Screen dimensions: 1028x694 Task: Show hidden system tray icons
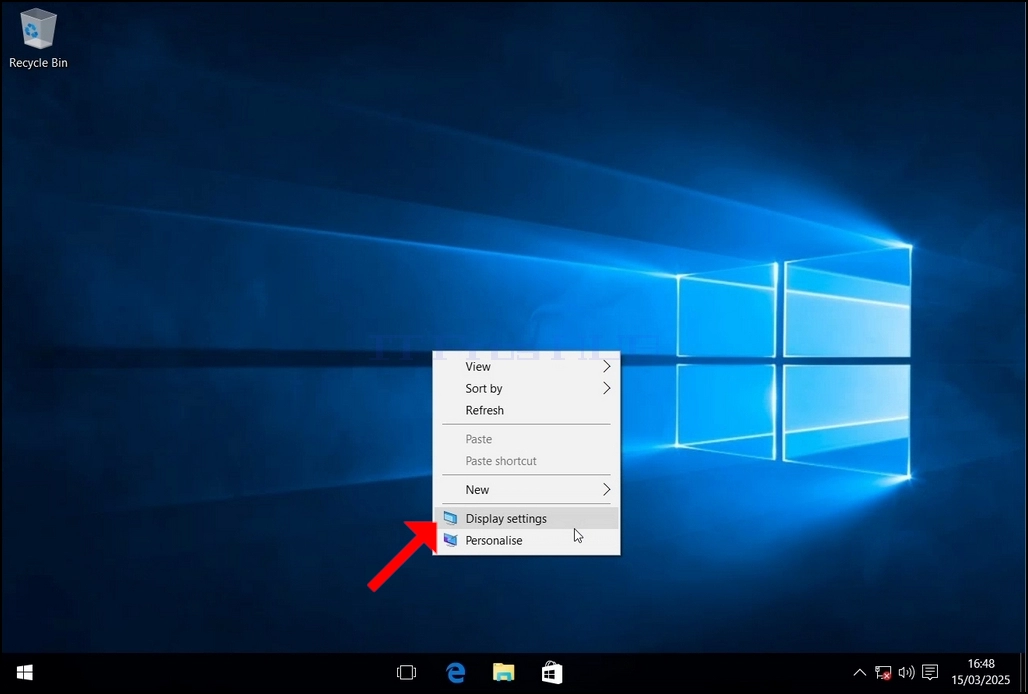[860, 673]
